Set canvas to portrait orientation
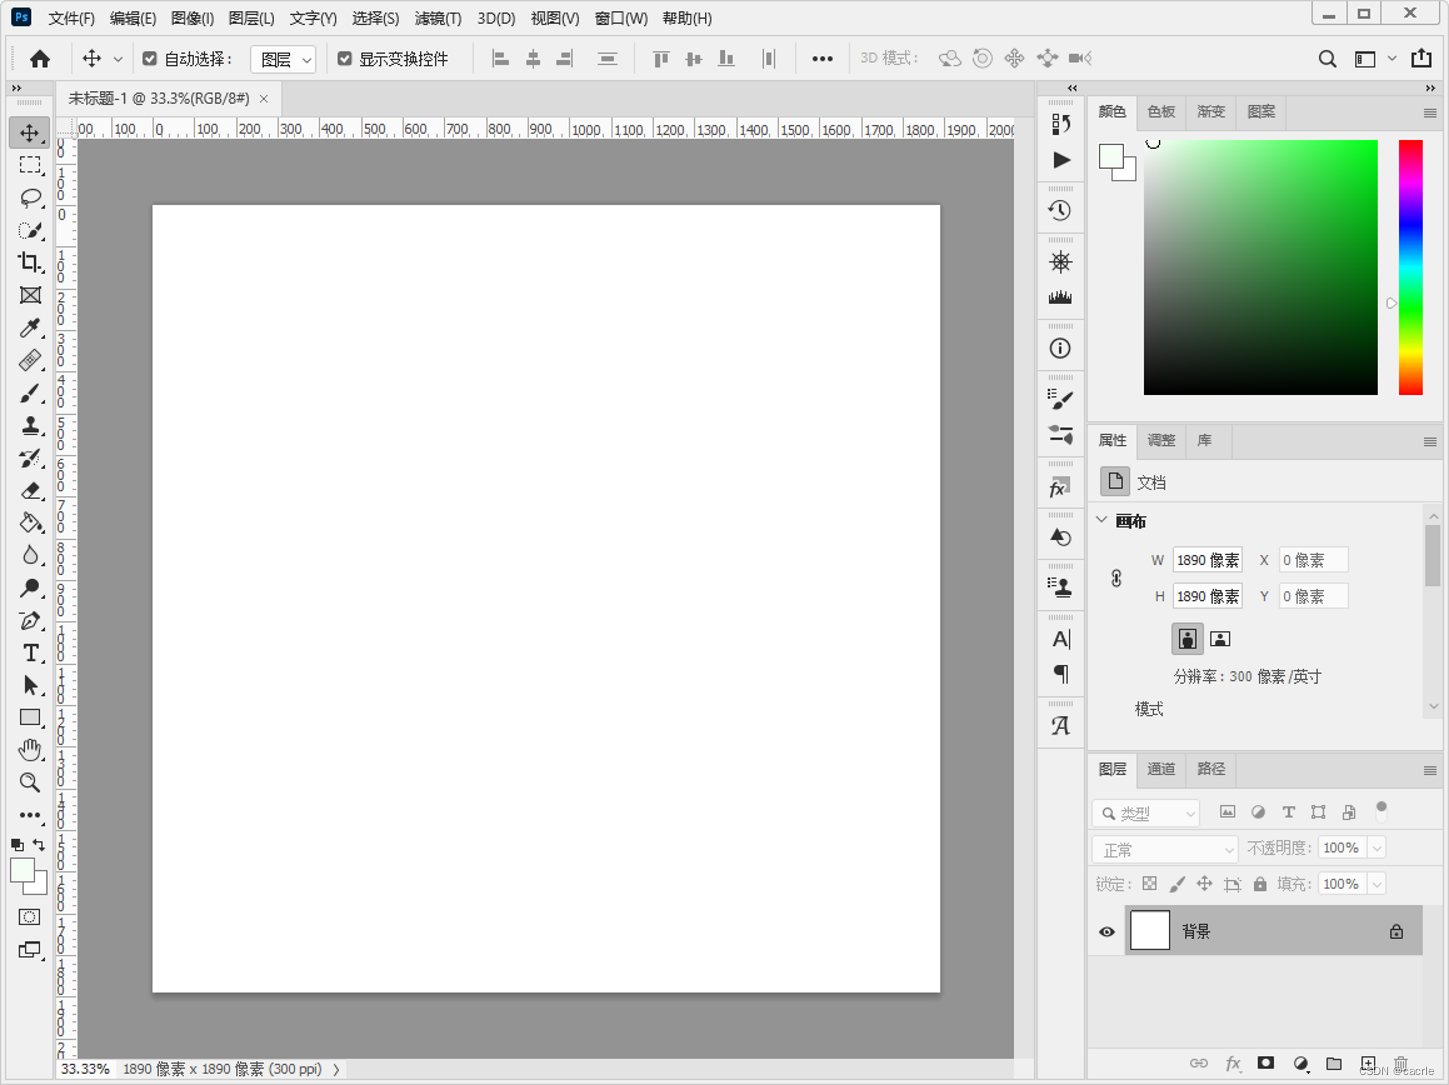1449x1085 pixels. click(1187, 639)
